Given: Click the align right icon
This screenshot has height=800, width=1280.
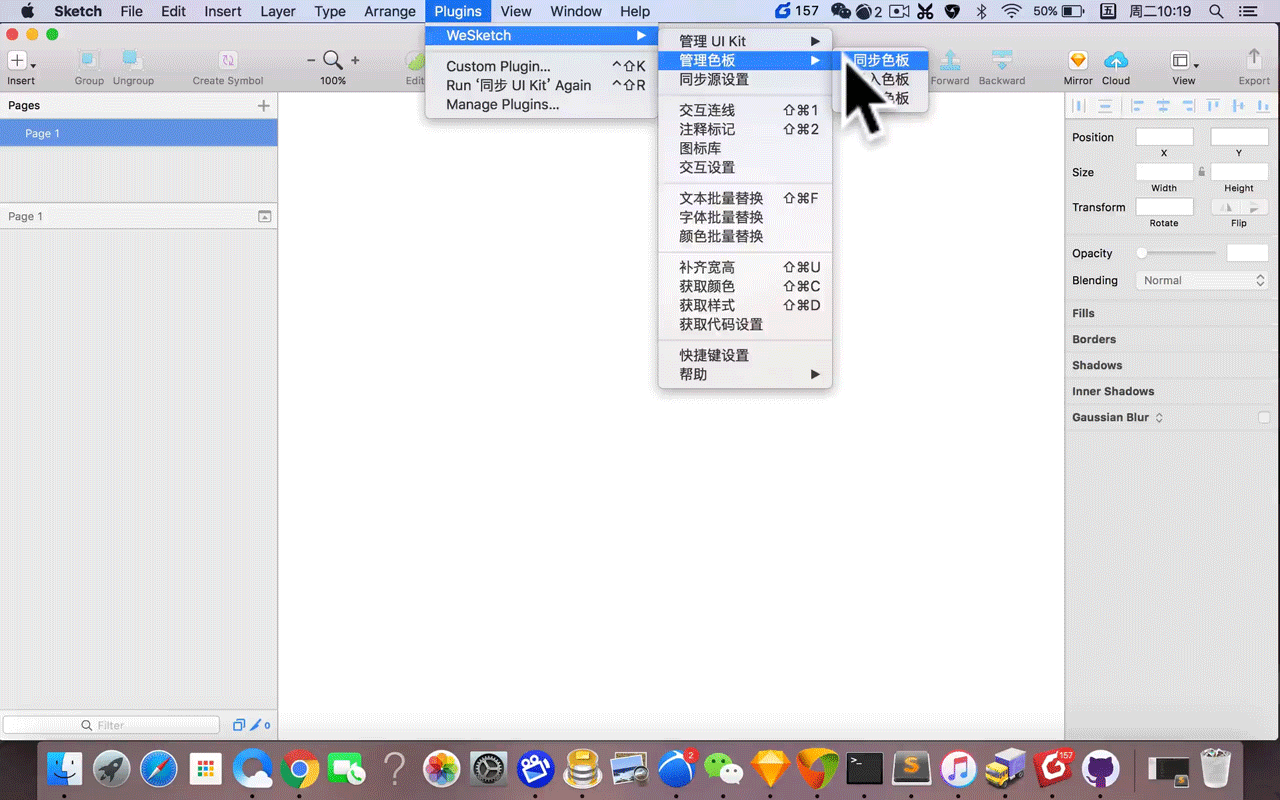Looking at the screenshot, I should (1187, 105).
